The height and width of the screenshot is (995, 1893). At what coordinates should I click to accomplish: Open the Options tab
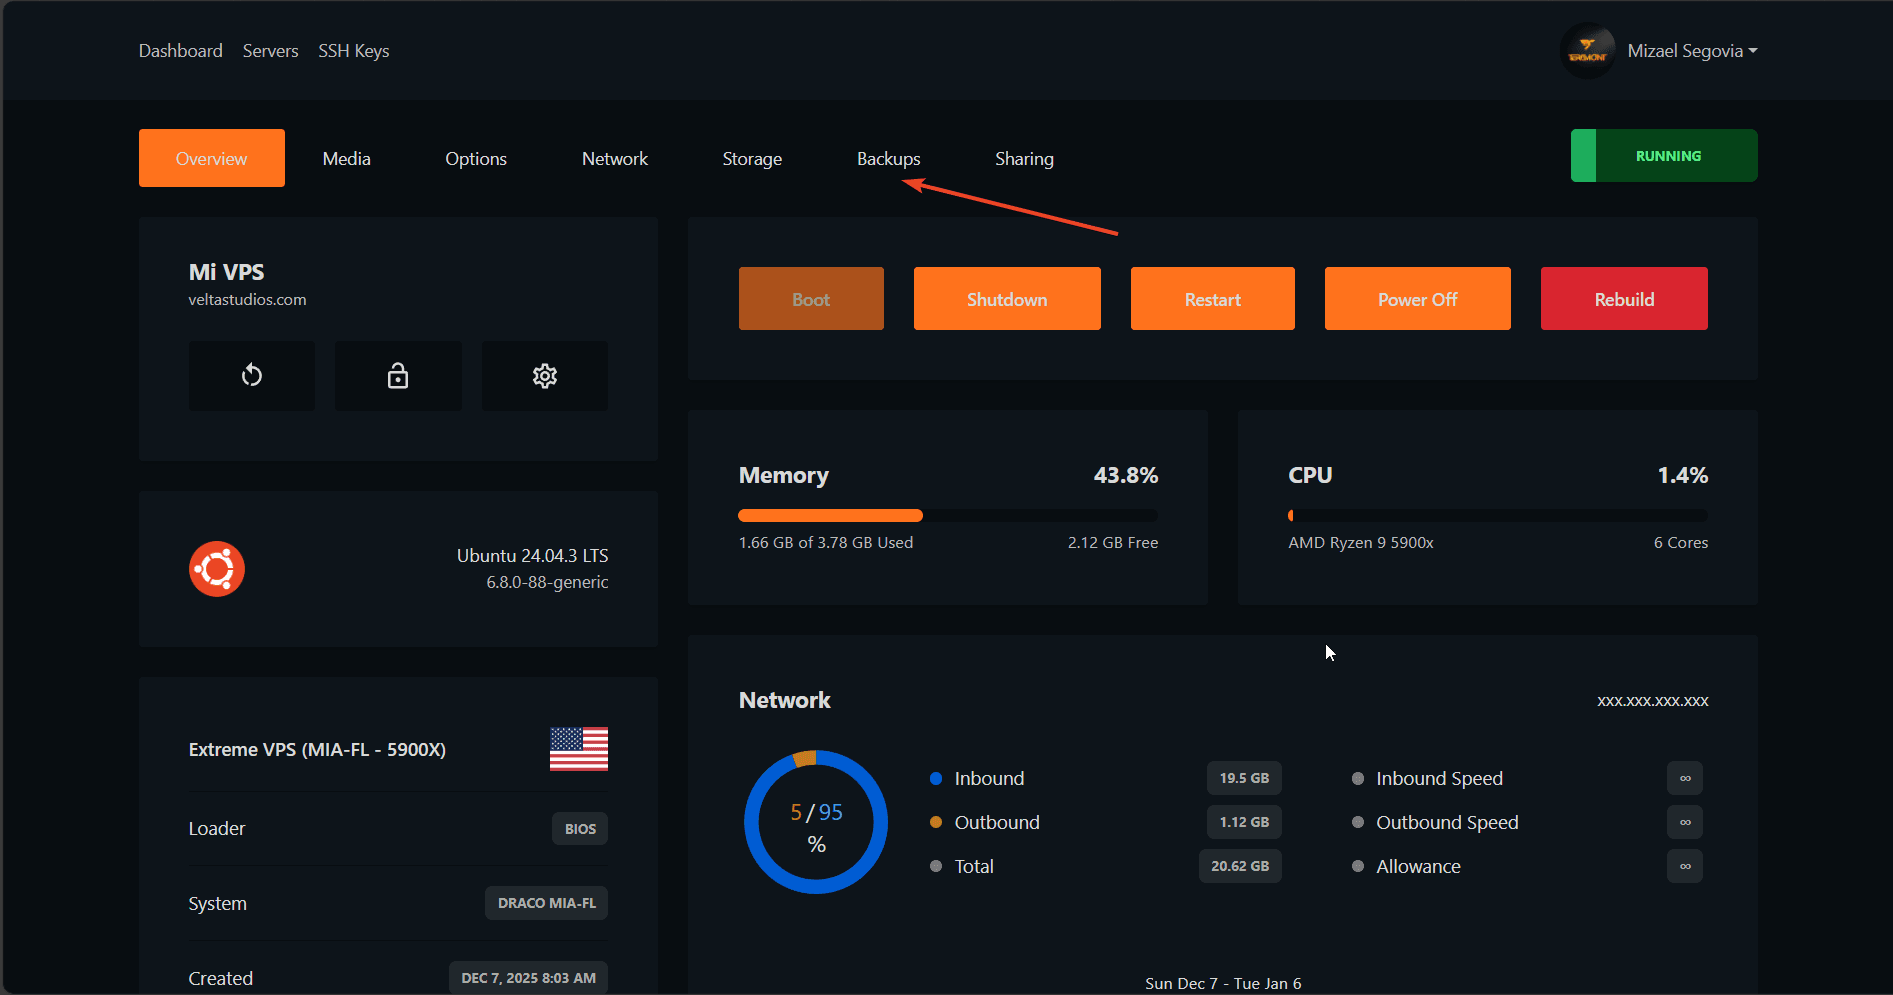pyautogui.click(x=476, y=158)
